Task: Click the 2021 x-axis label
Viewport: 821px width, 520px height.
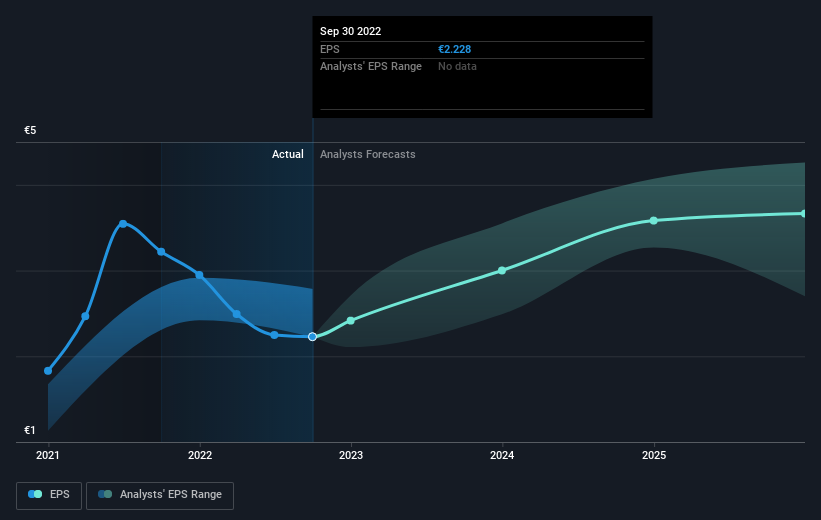Action: tap(48, 456)
